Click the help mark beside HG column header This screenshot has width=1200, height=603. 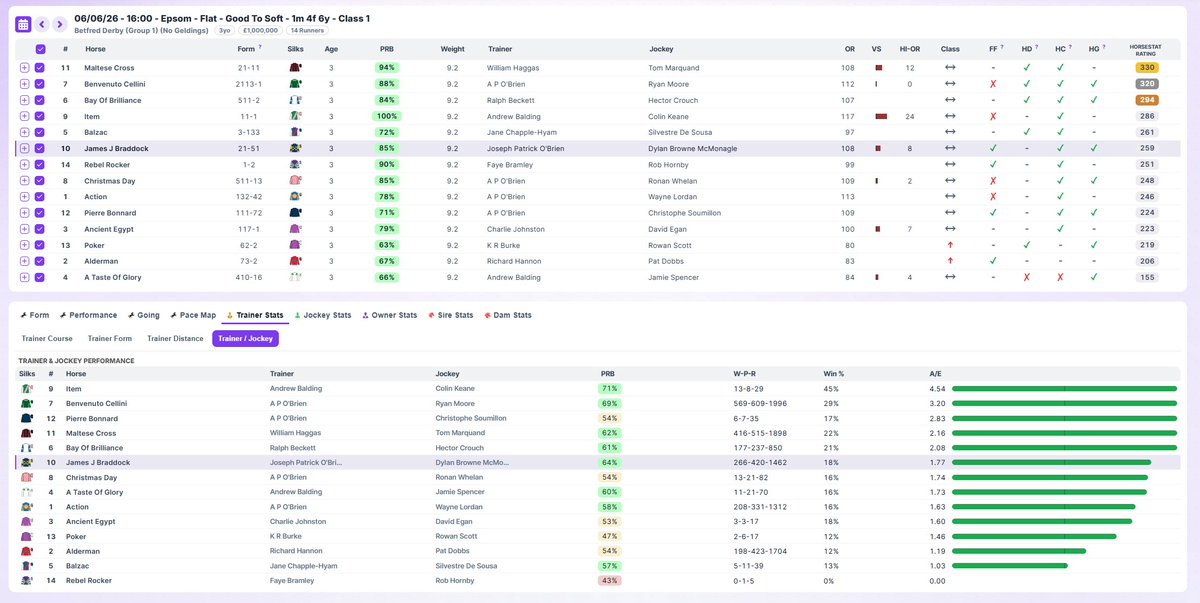coord(1106,47)
